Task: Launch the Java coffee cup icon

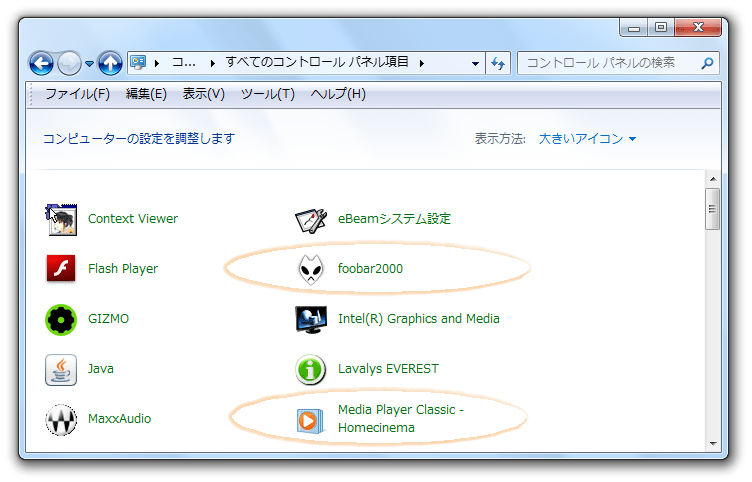Action: [x=61, y=370]
